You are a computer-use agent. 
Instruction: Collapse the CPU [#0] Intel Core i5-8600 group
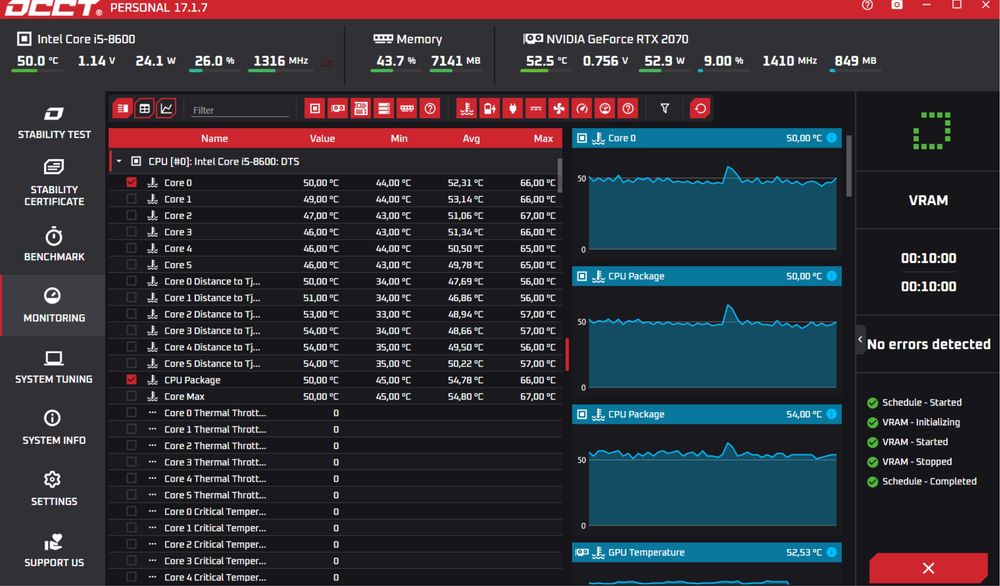pyautogui.click(x=119, y=161)
